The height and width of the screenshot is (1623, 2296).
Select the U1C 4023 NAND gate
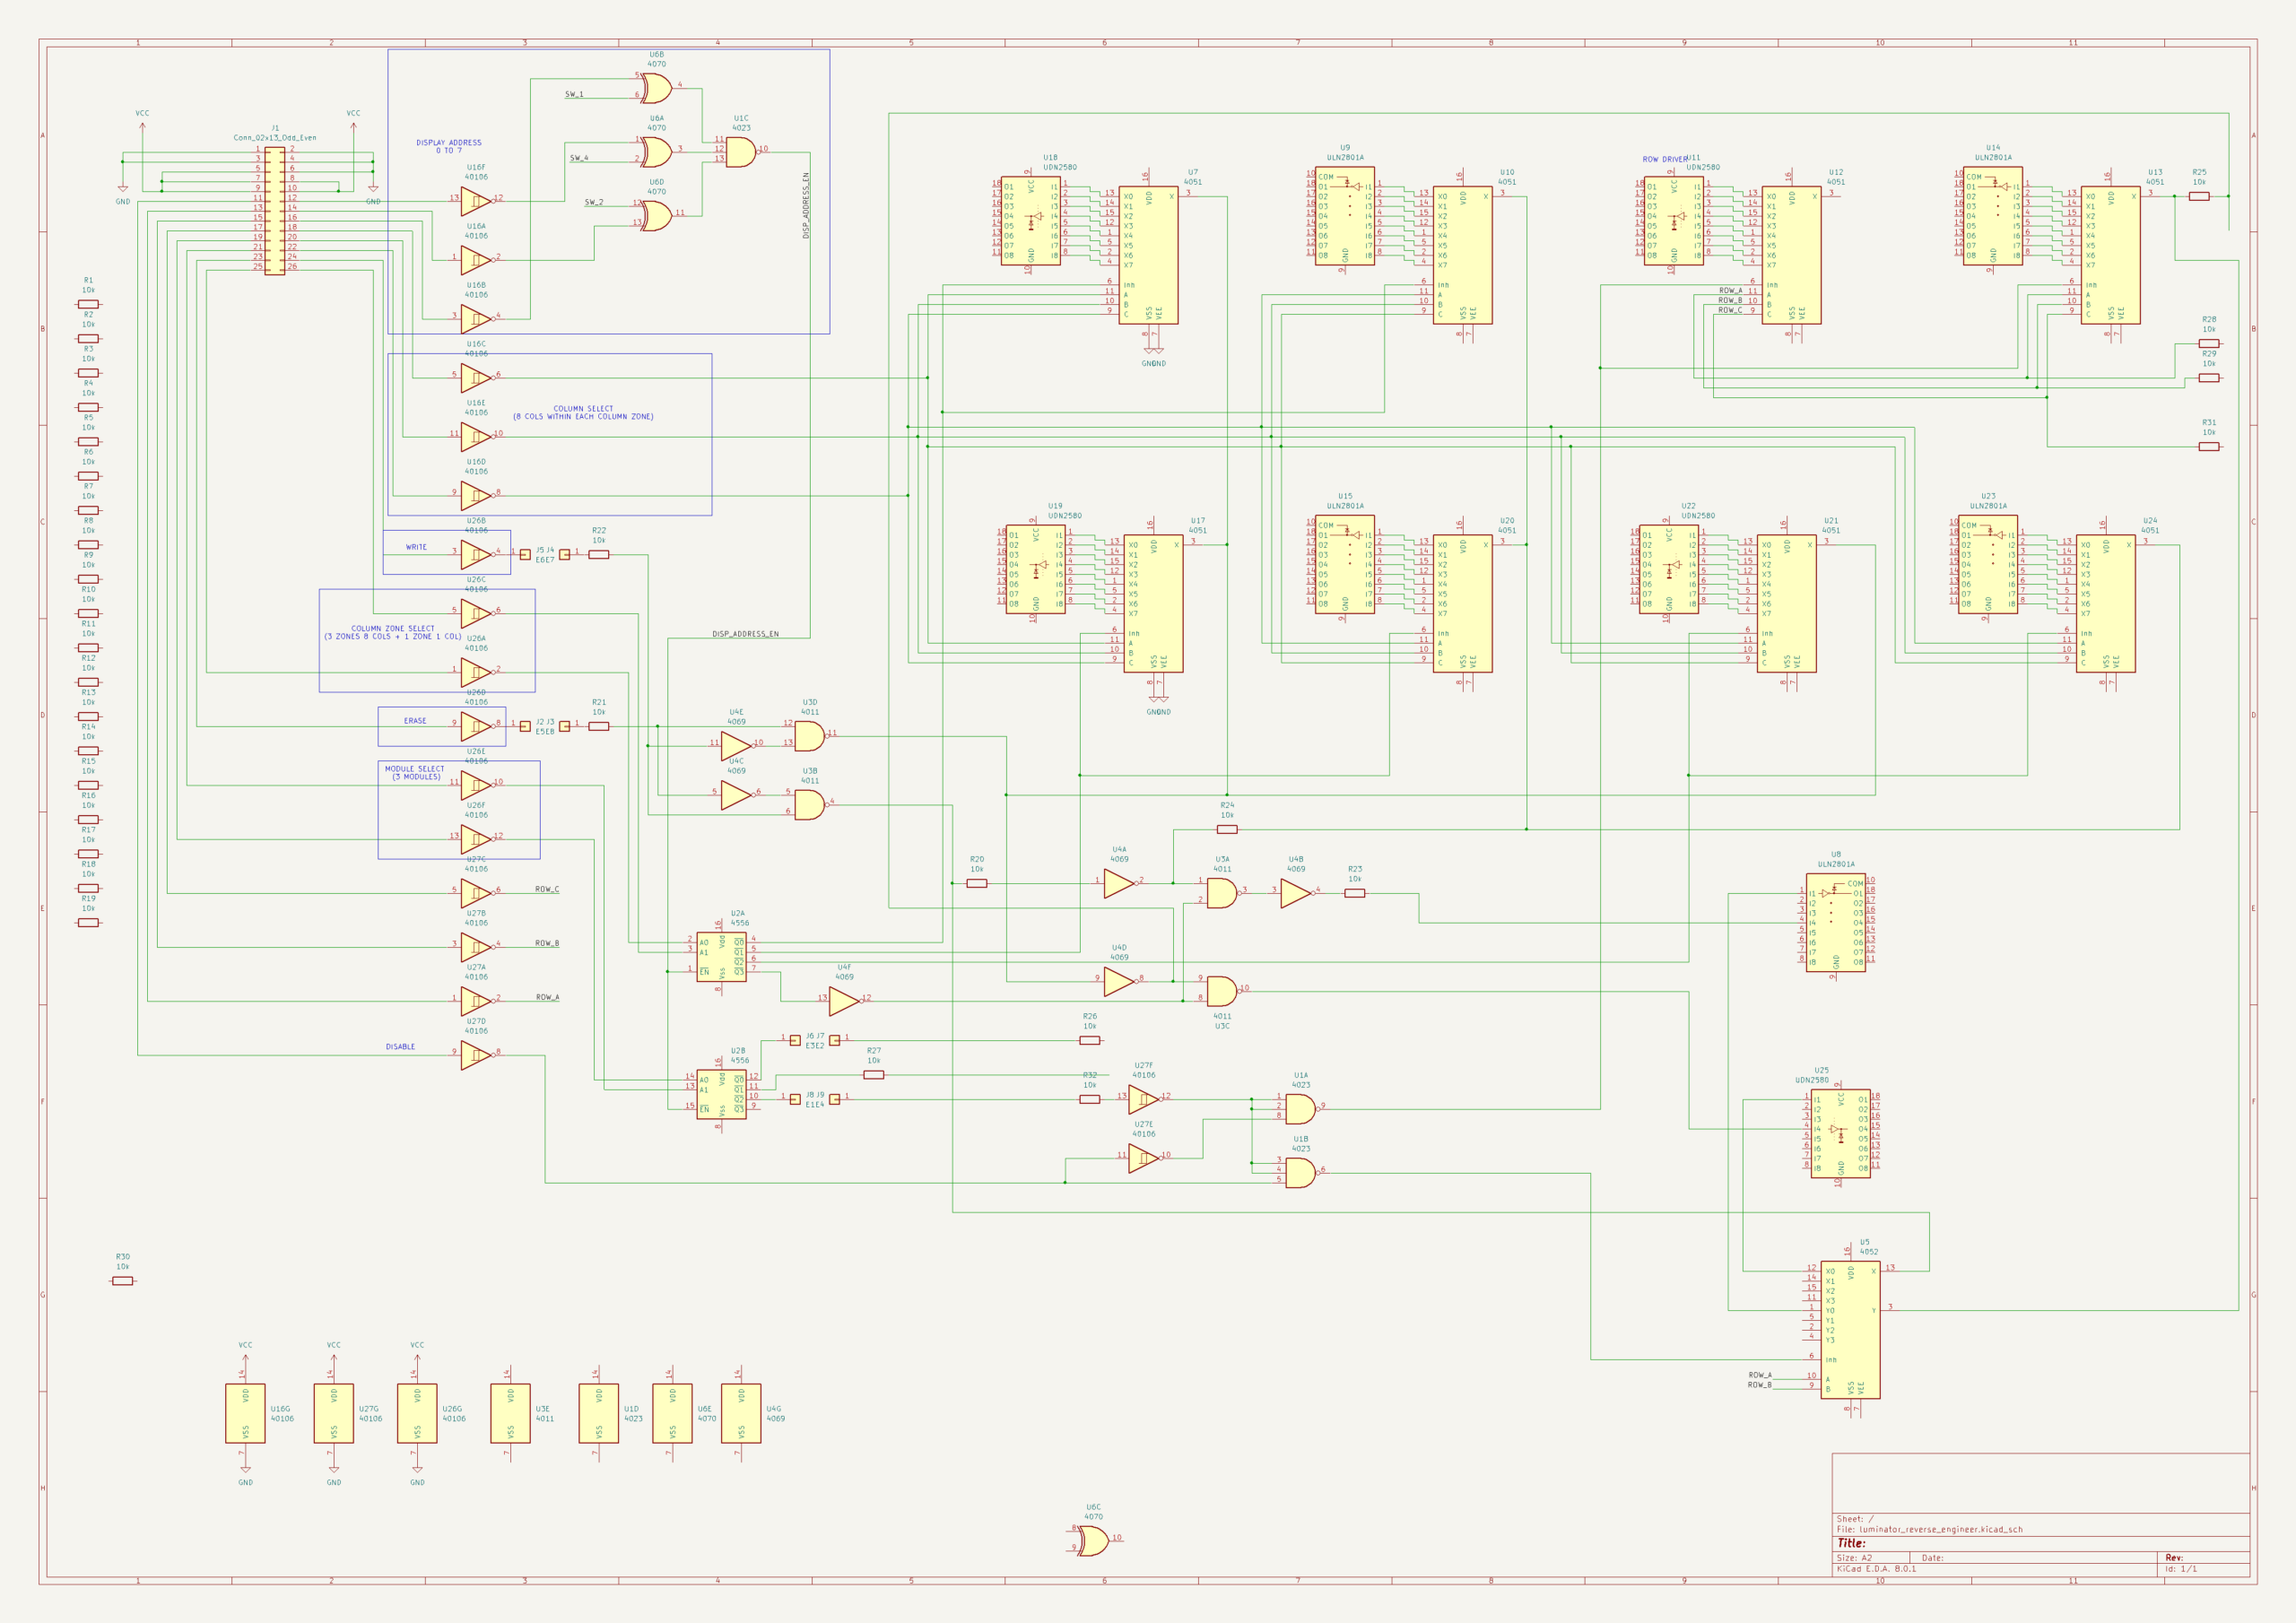(739, 152)
